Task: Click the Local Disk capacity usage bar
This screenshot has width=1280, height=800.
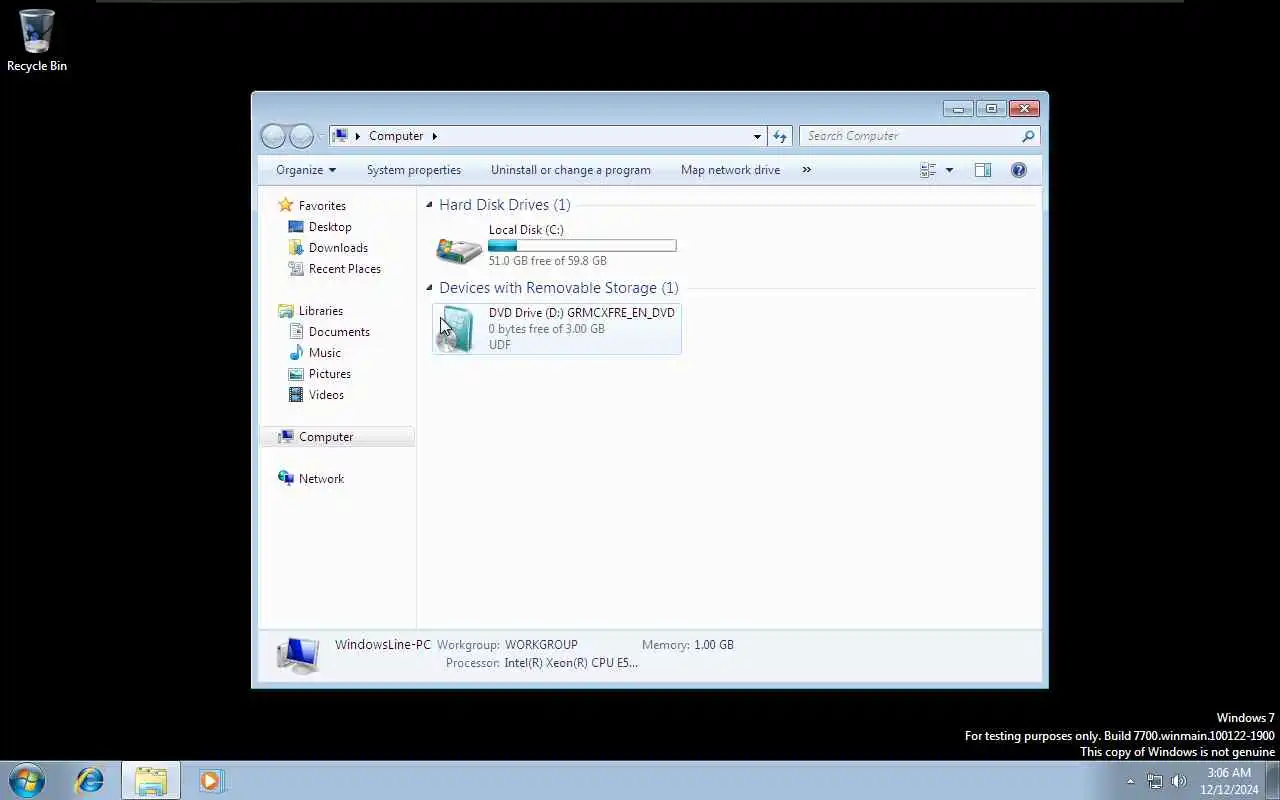Action: pos(582,246)
